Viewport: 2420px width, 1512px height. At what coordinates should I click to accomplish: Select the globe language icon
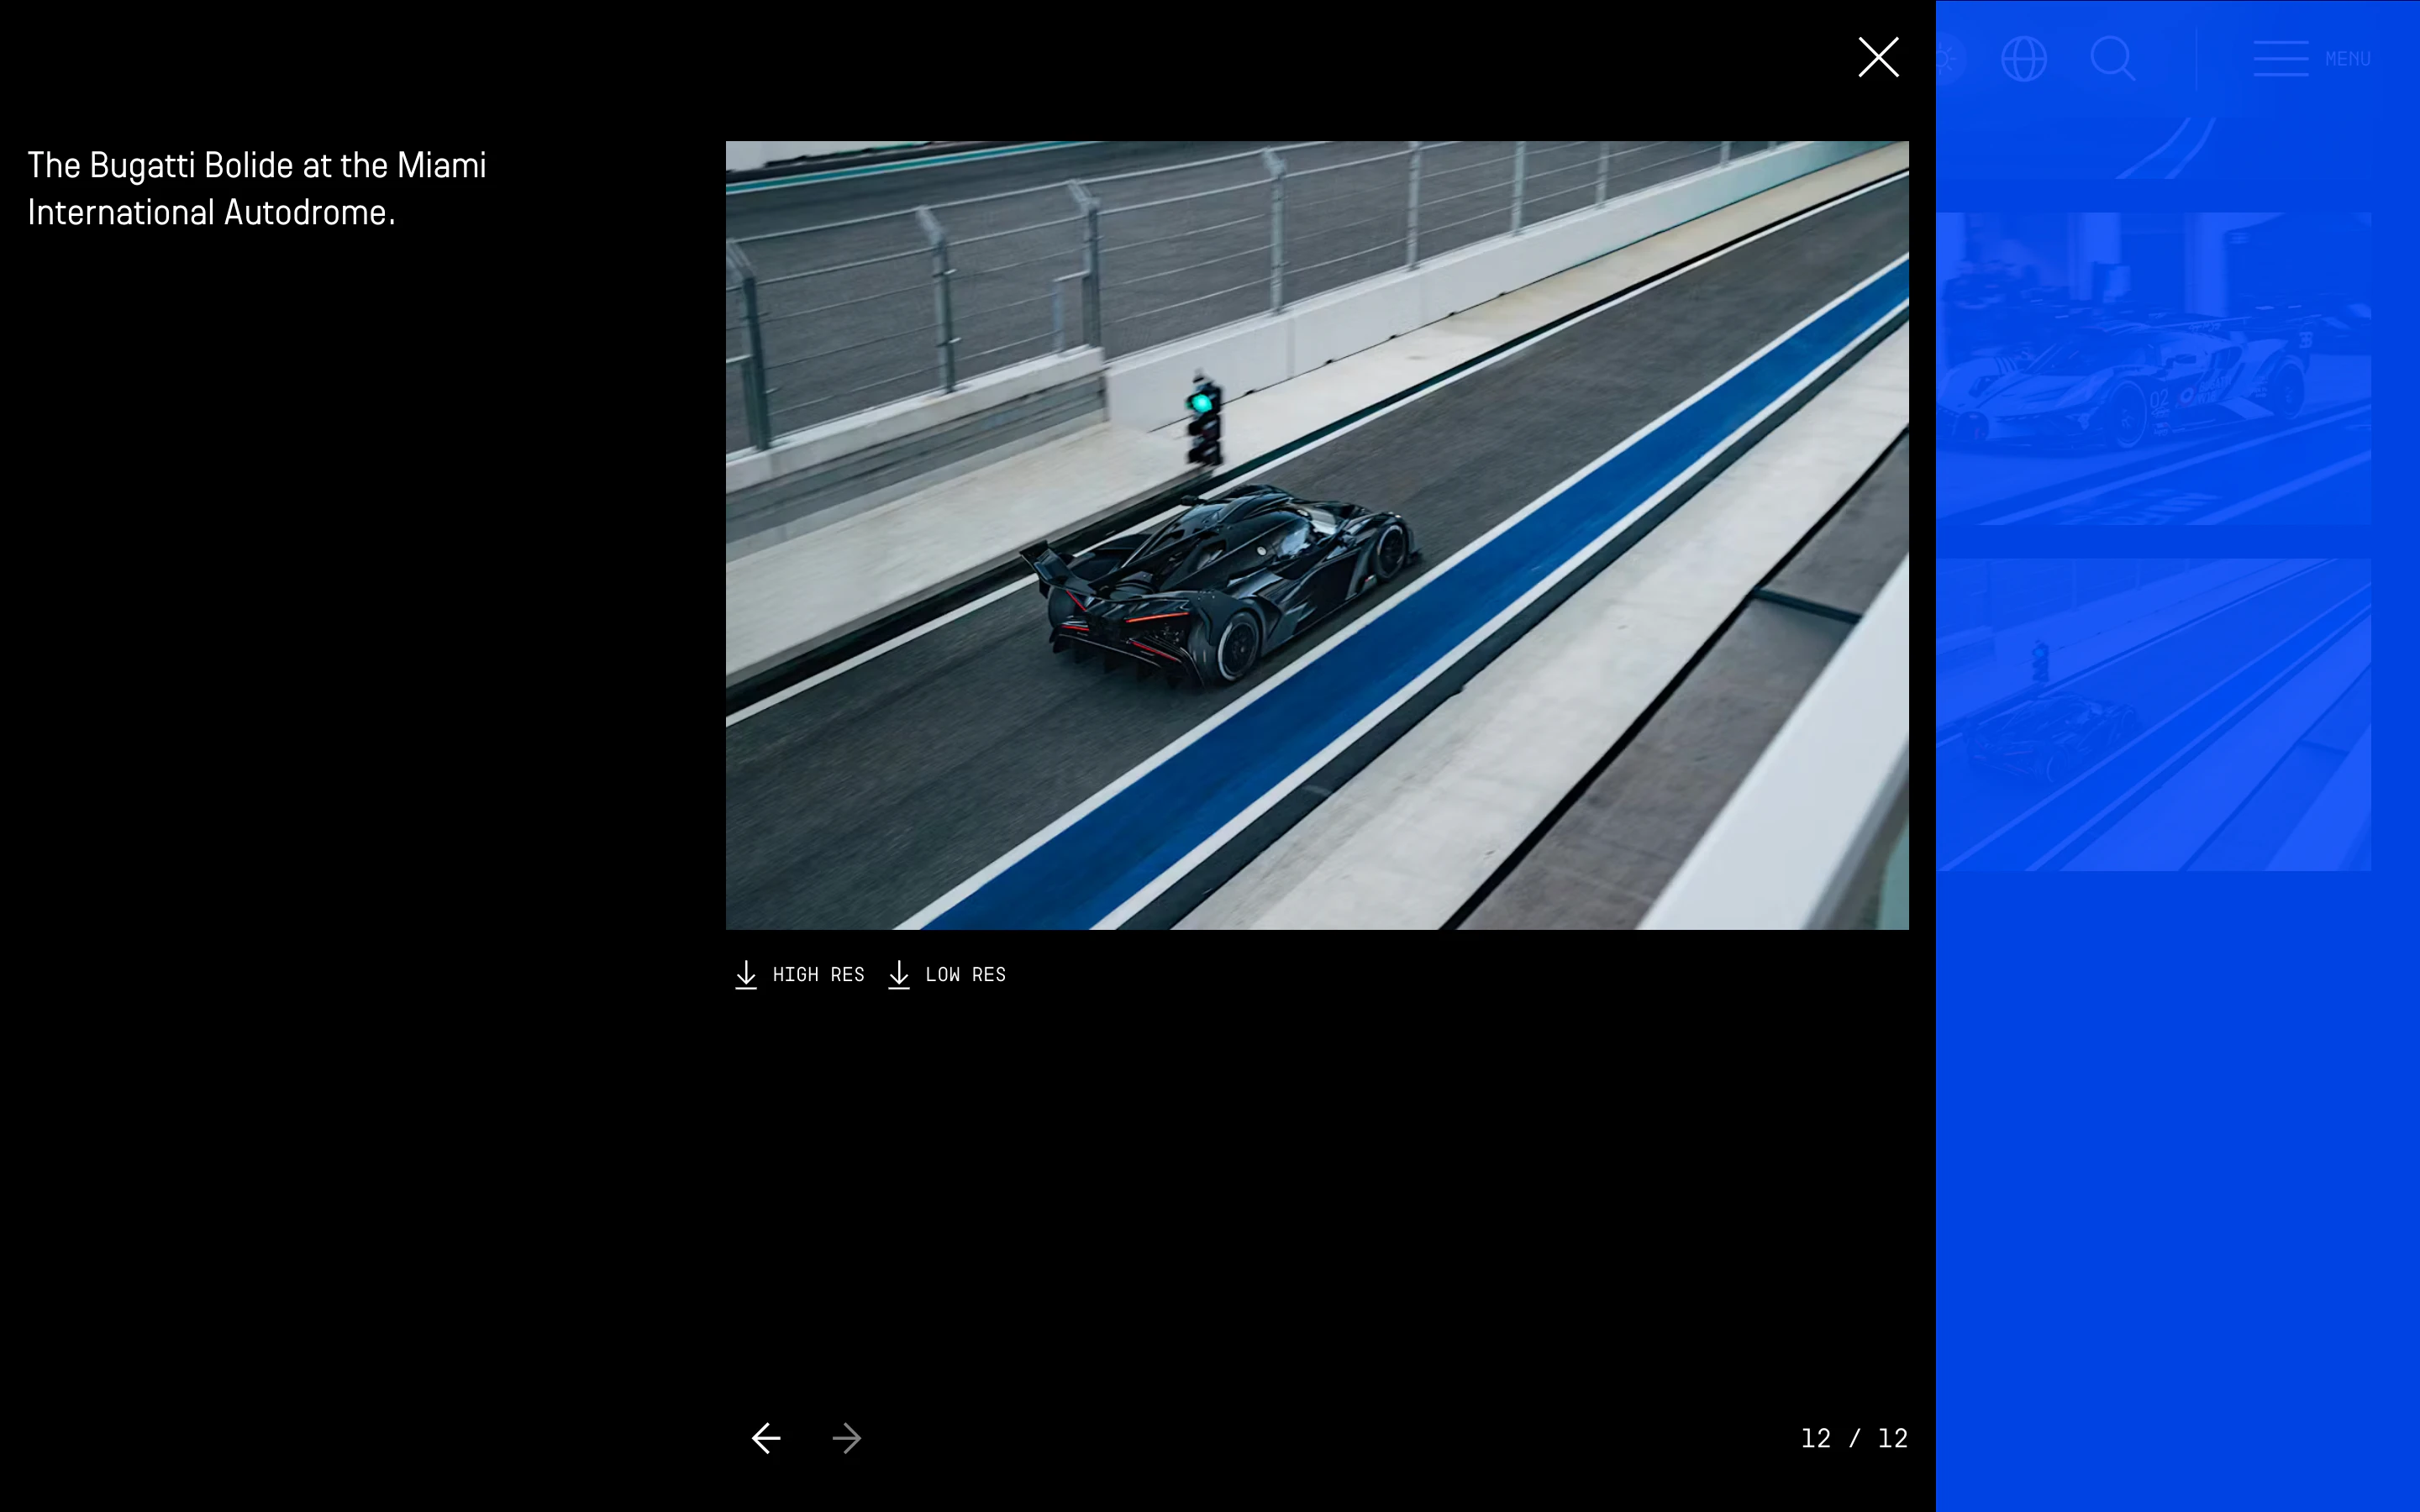tap(2025, 58)
